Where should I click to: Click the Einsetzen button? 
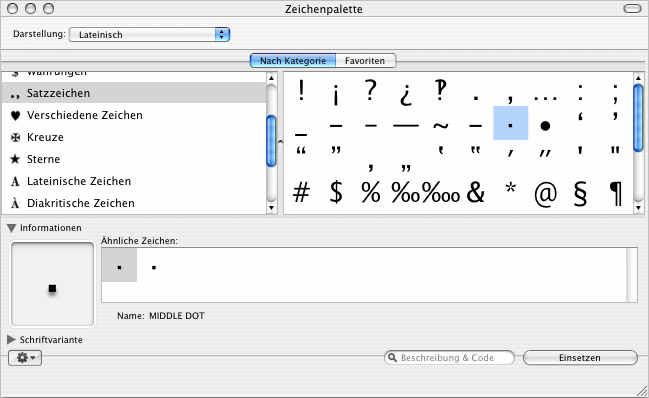580,358
